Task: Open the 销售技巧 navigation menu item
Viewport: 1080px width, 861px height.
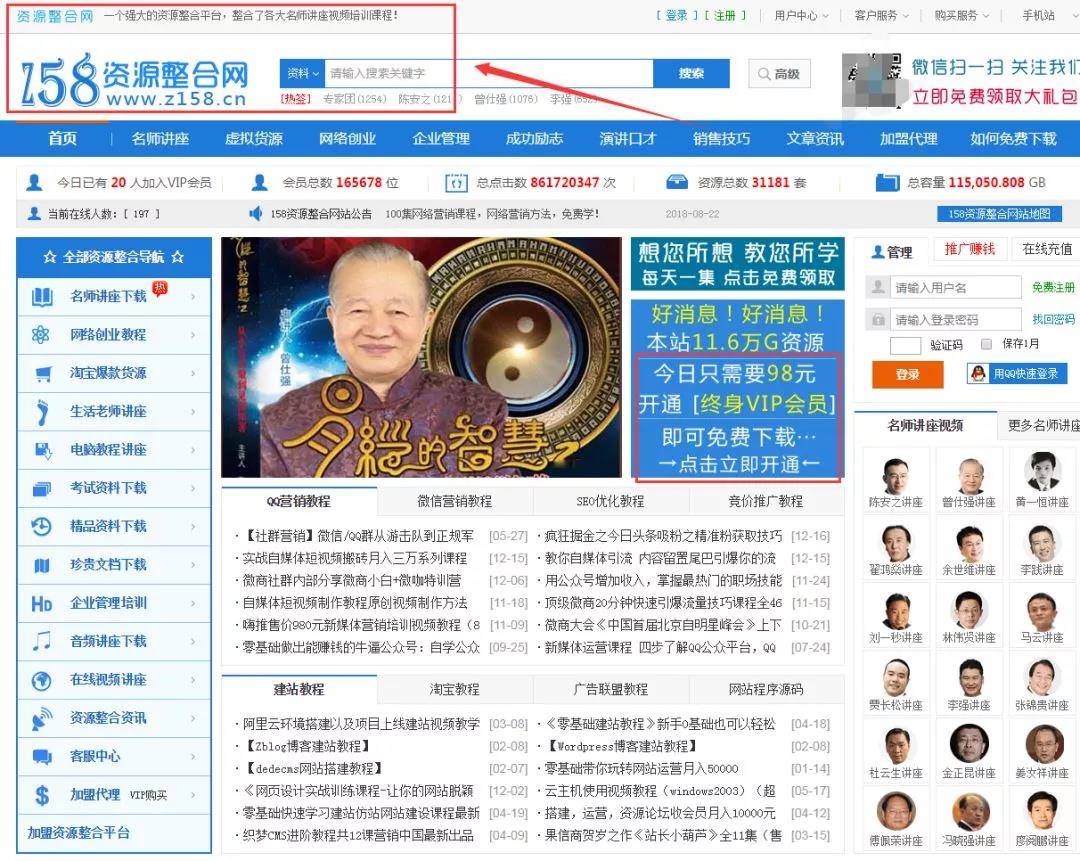Action: pos(721,138)
